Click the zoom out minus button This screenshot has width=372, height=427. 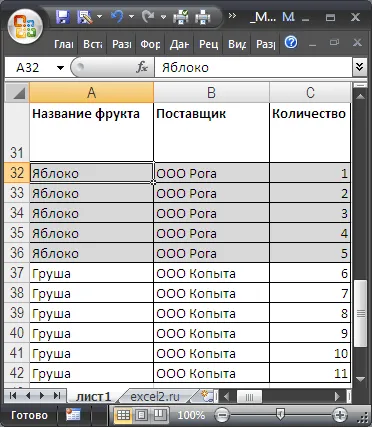click(222, 415)
